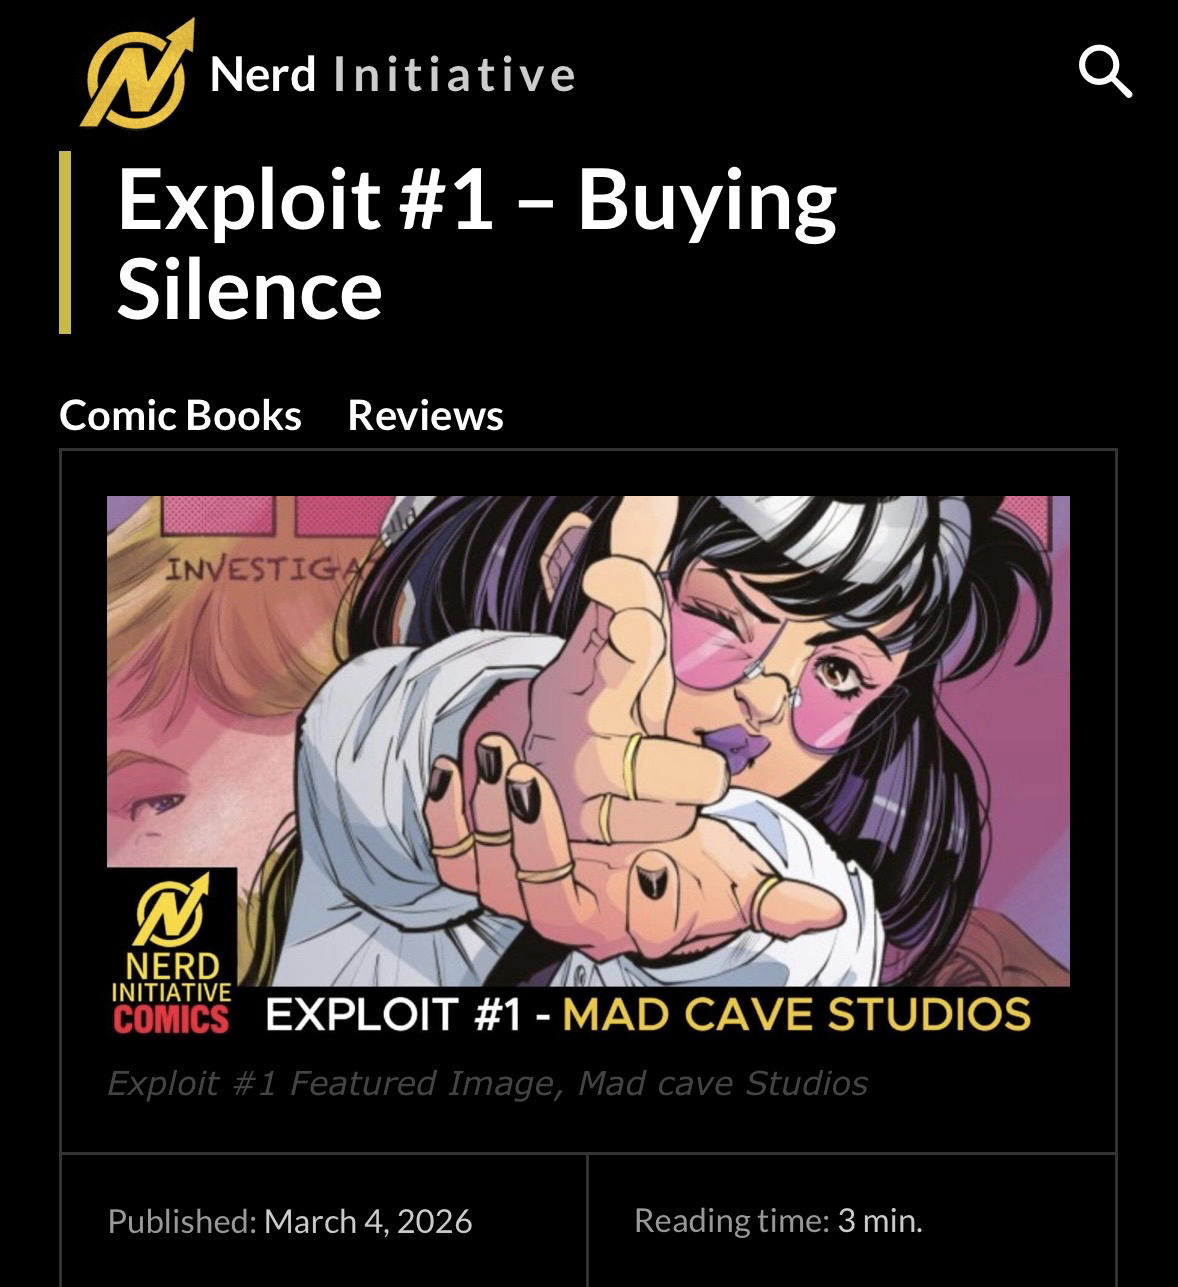Click the published date March 4, 2026
The height and width of the screenshot is (1287, 1178).
tap(368, 1221)
